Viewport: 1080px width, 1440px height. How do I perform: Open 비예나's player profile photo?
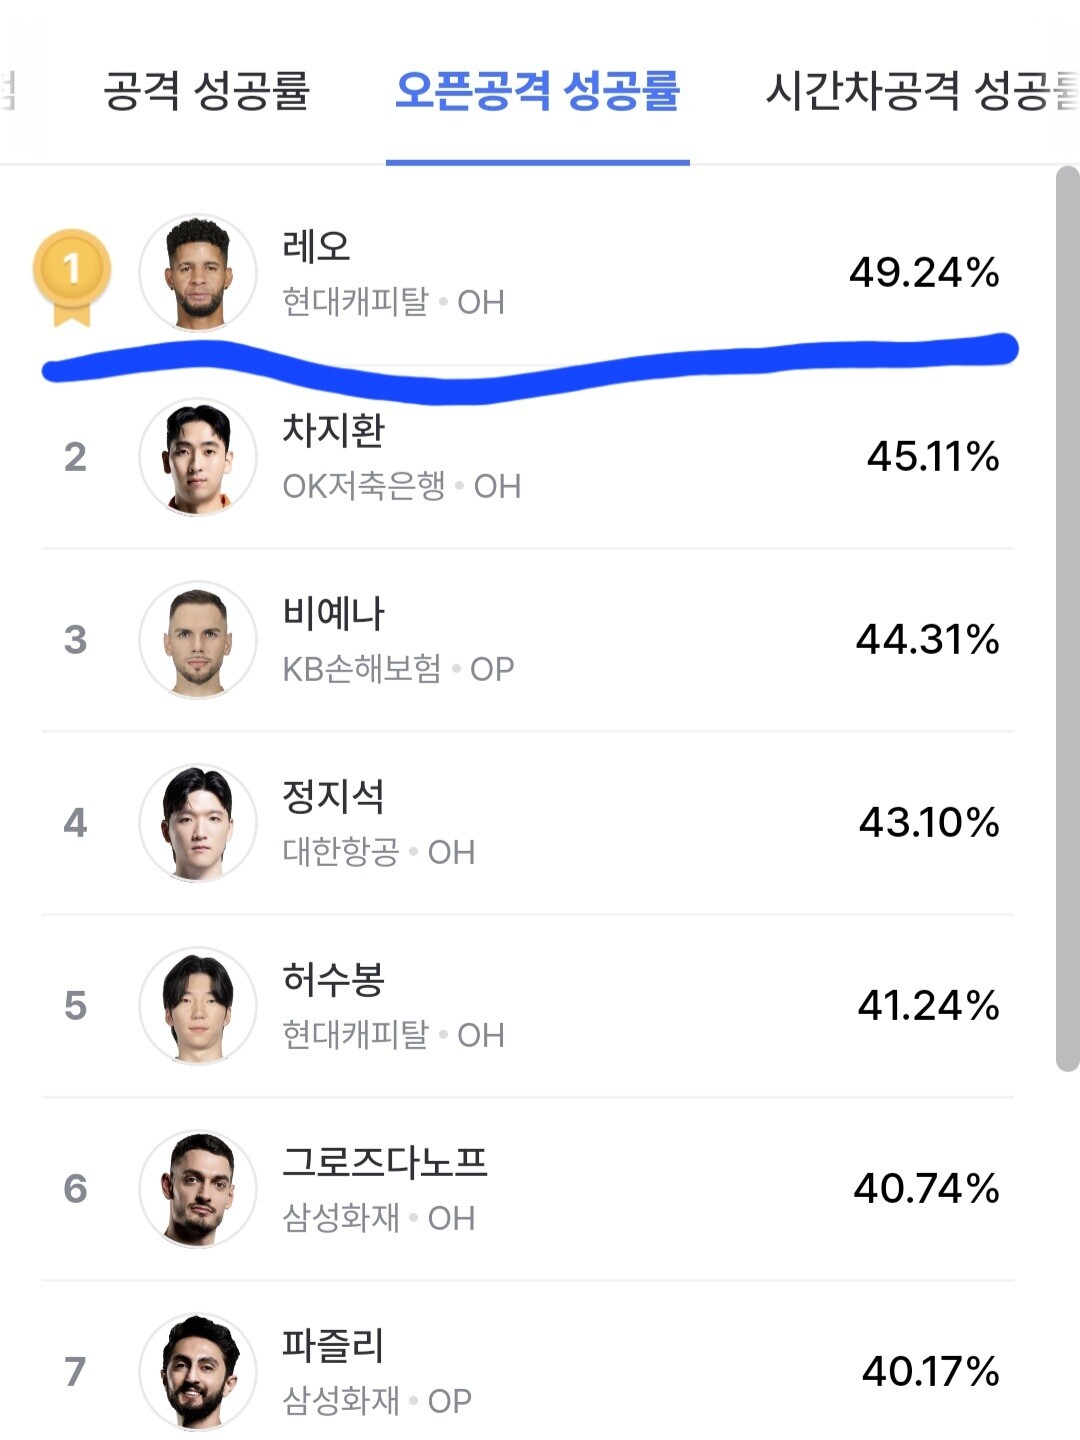click(198, 640)
